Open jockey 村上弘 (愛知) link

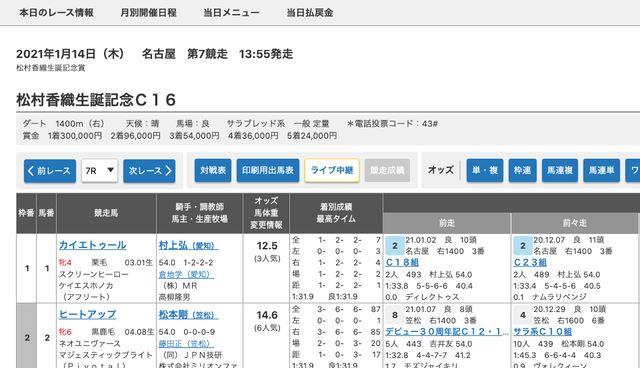[189, 245]
